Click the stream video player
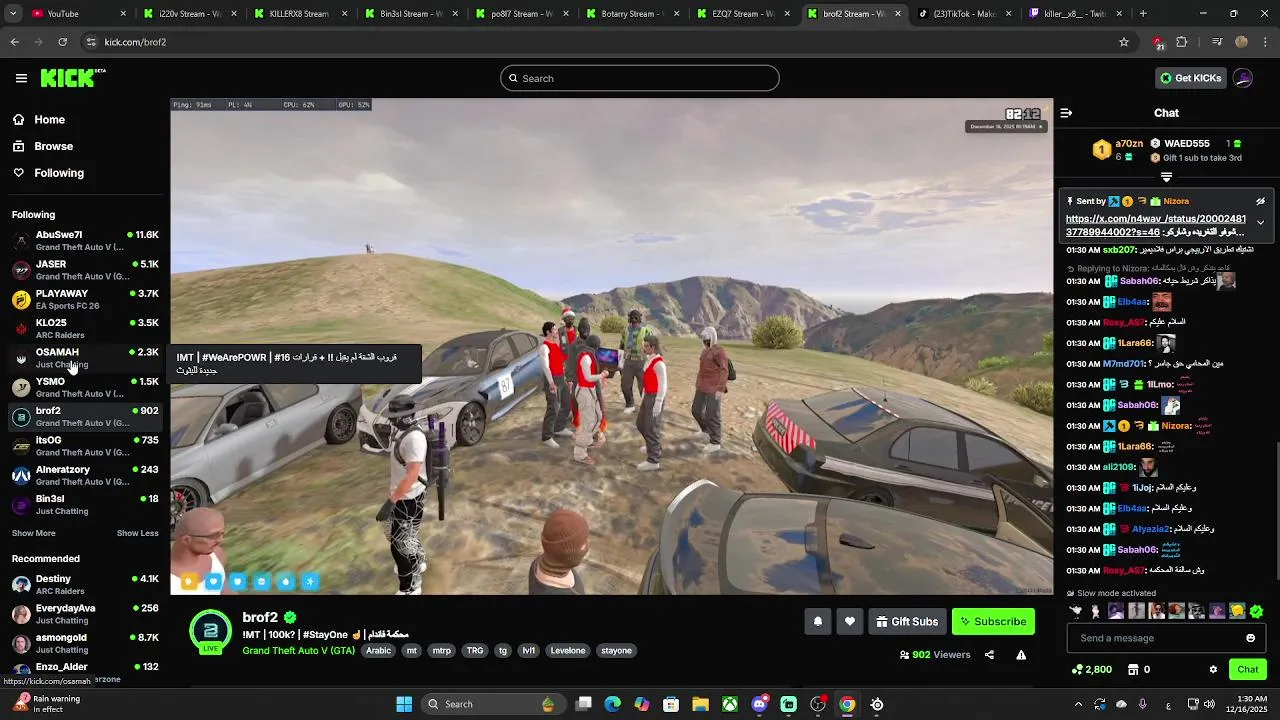 tap(612, 347)
